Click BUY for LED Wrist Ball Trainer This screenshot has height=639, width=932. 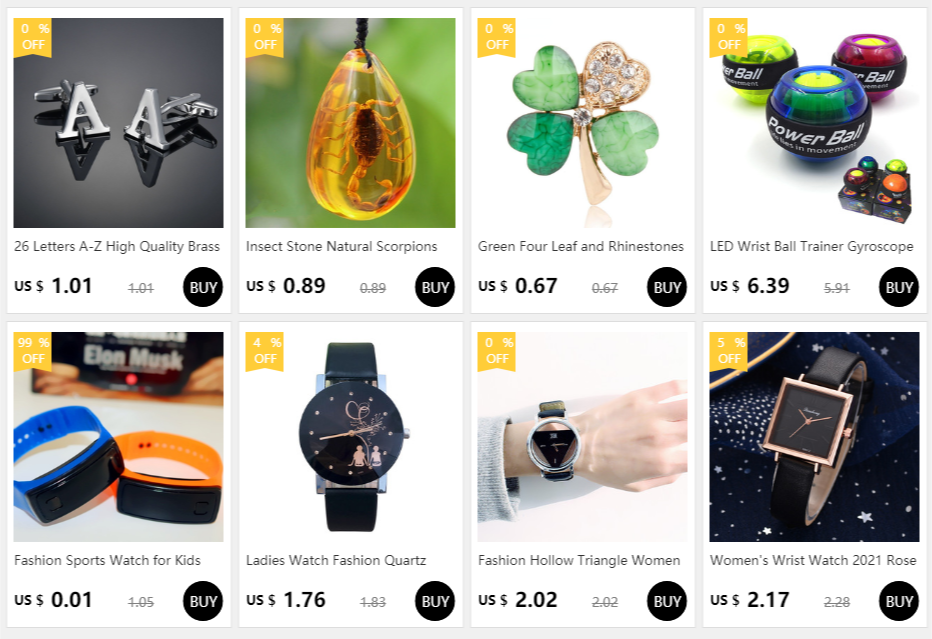[899, 287]
